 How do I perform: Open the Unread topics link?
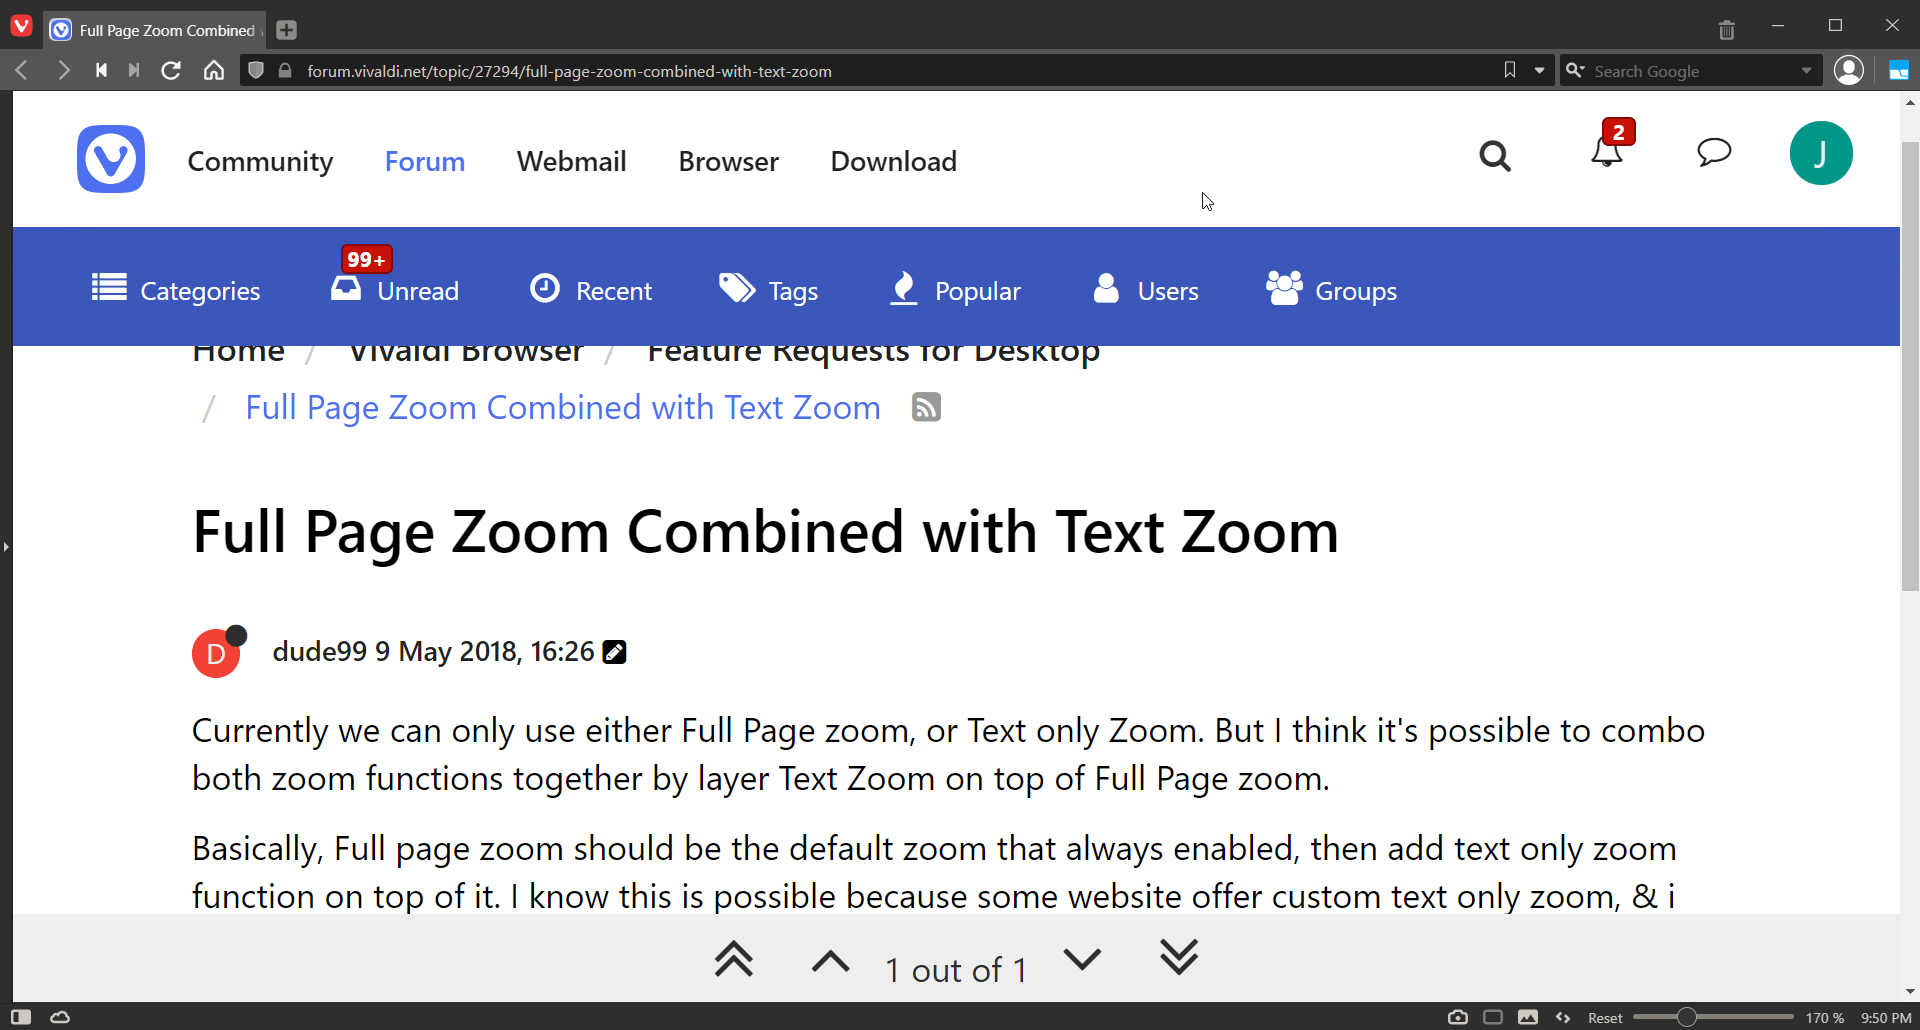pos(417,290)
